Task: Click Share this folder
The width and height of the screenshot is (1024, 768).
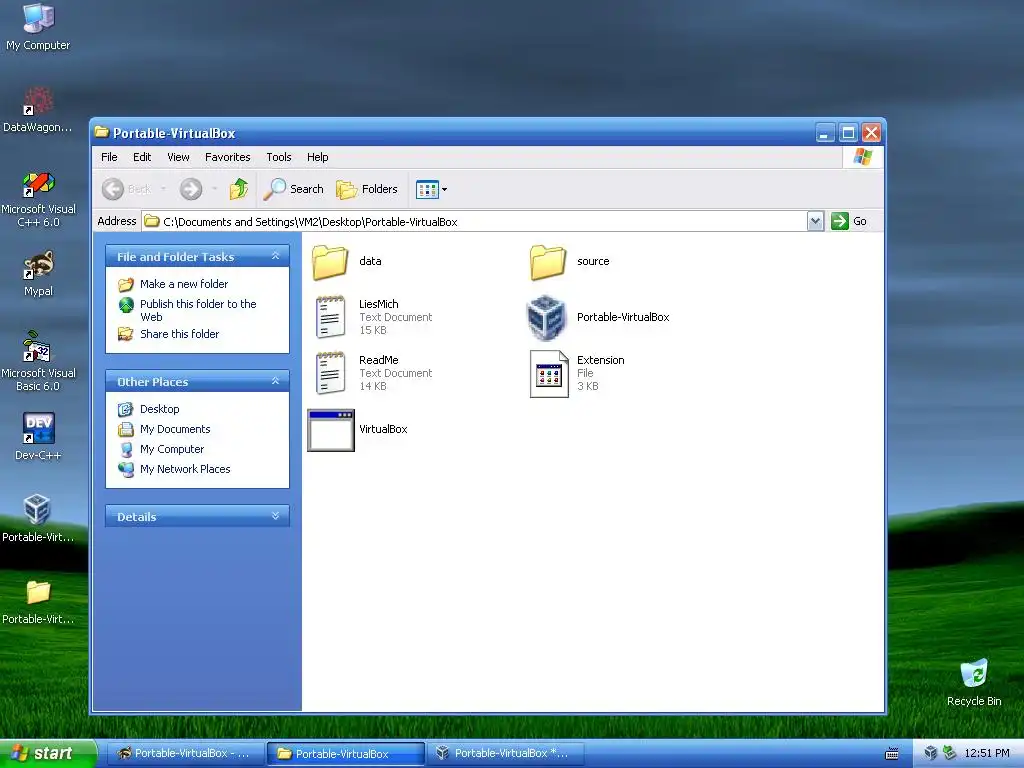Action: click(x=179, y=334)
